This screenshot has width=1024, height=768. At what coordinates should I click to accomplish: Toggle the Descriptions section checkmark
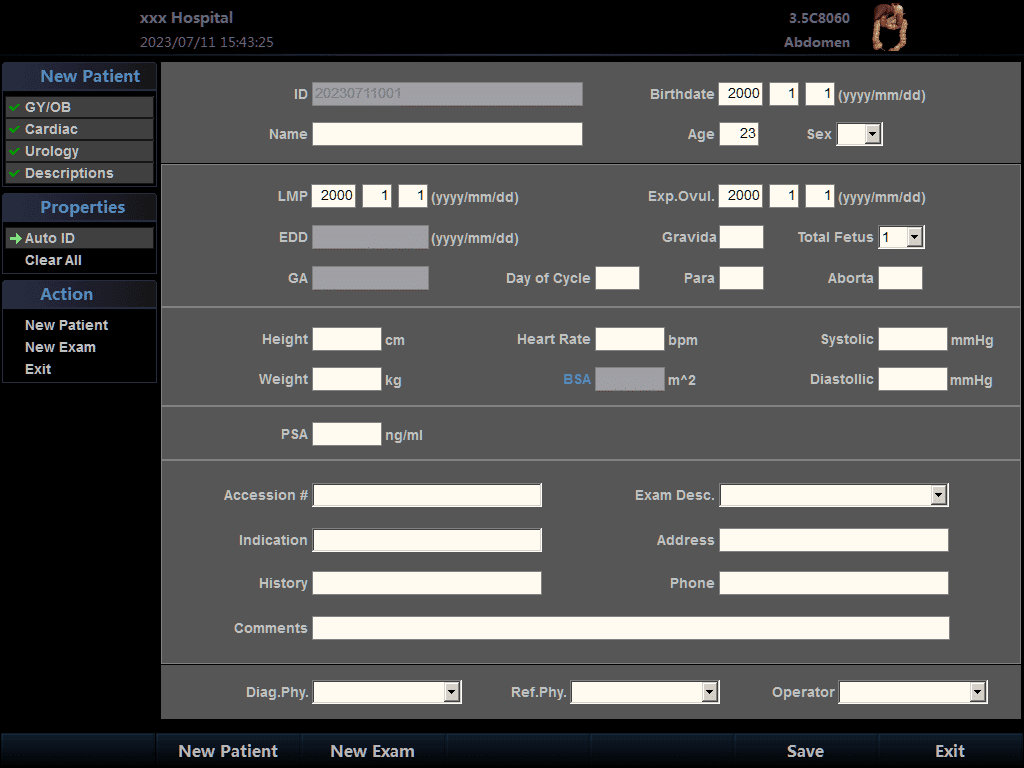click(x=15, y=173)
